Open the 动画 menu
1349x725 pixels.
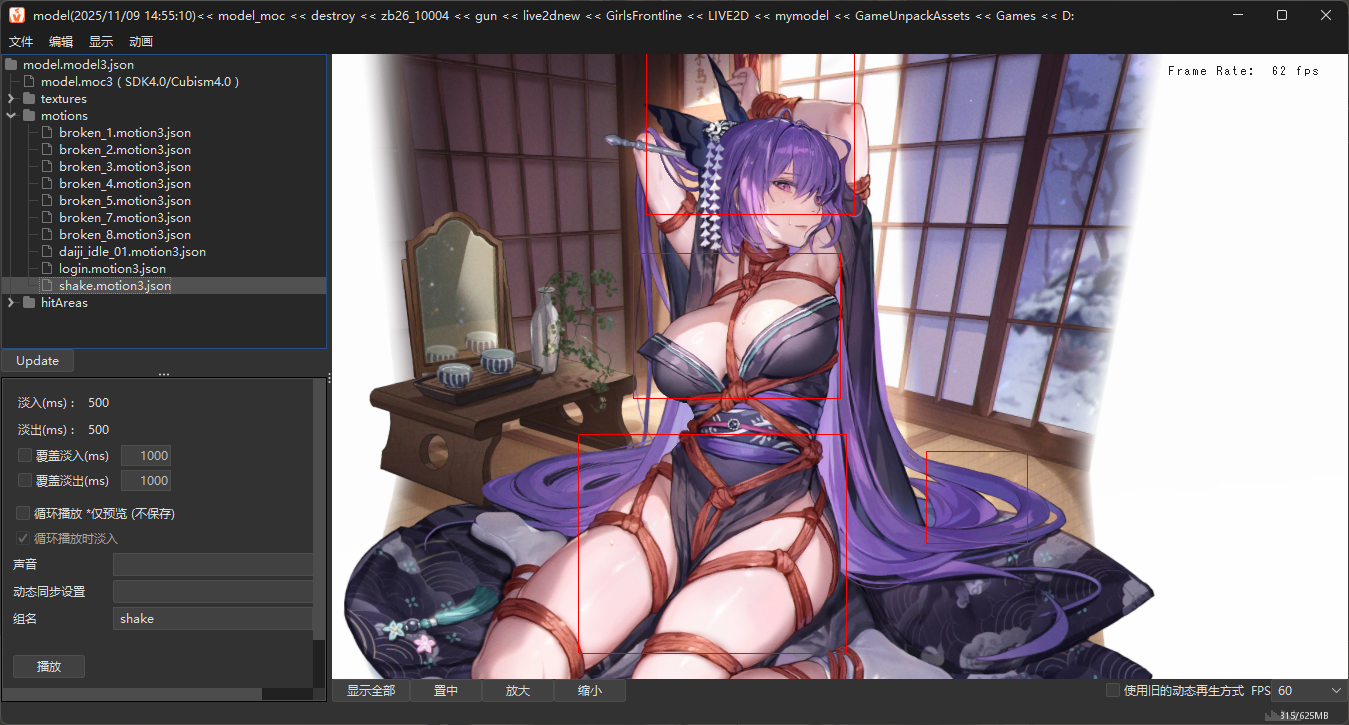[x=141, y=42]
